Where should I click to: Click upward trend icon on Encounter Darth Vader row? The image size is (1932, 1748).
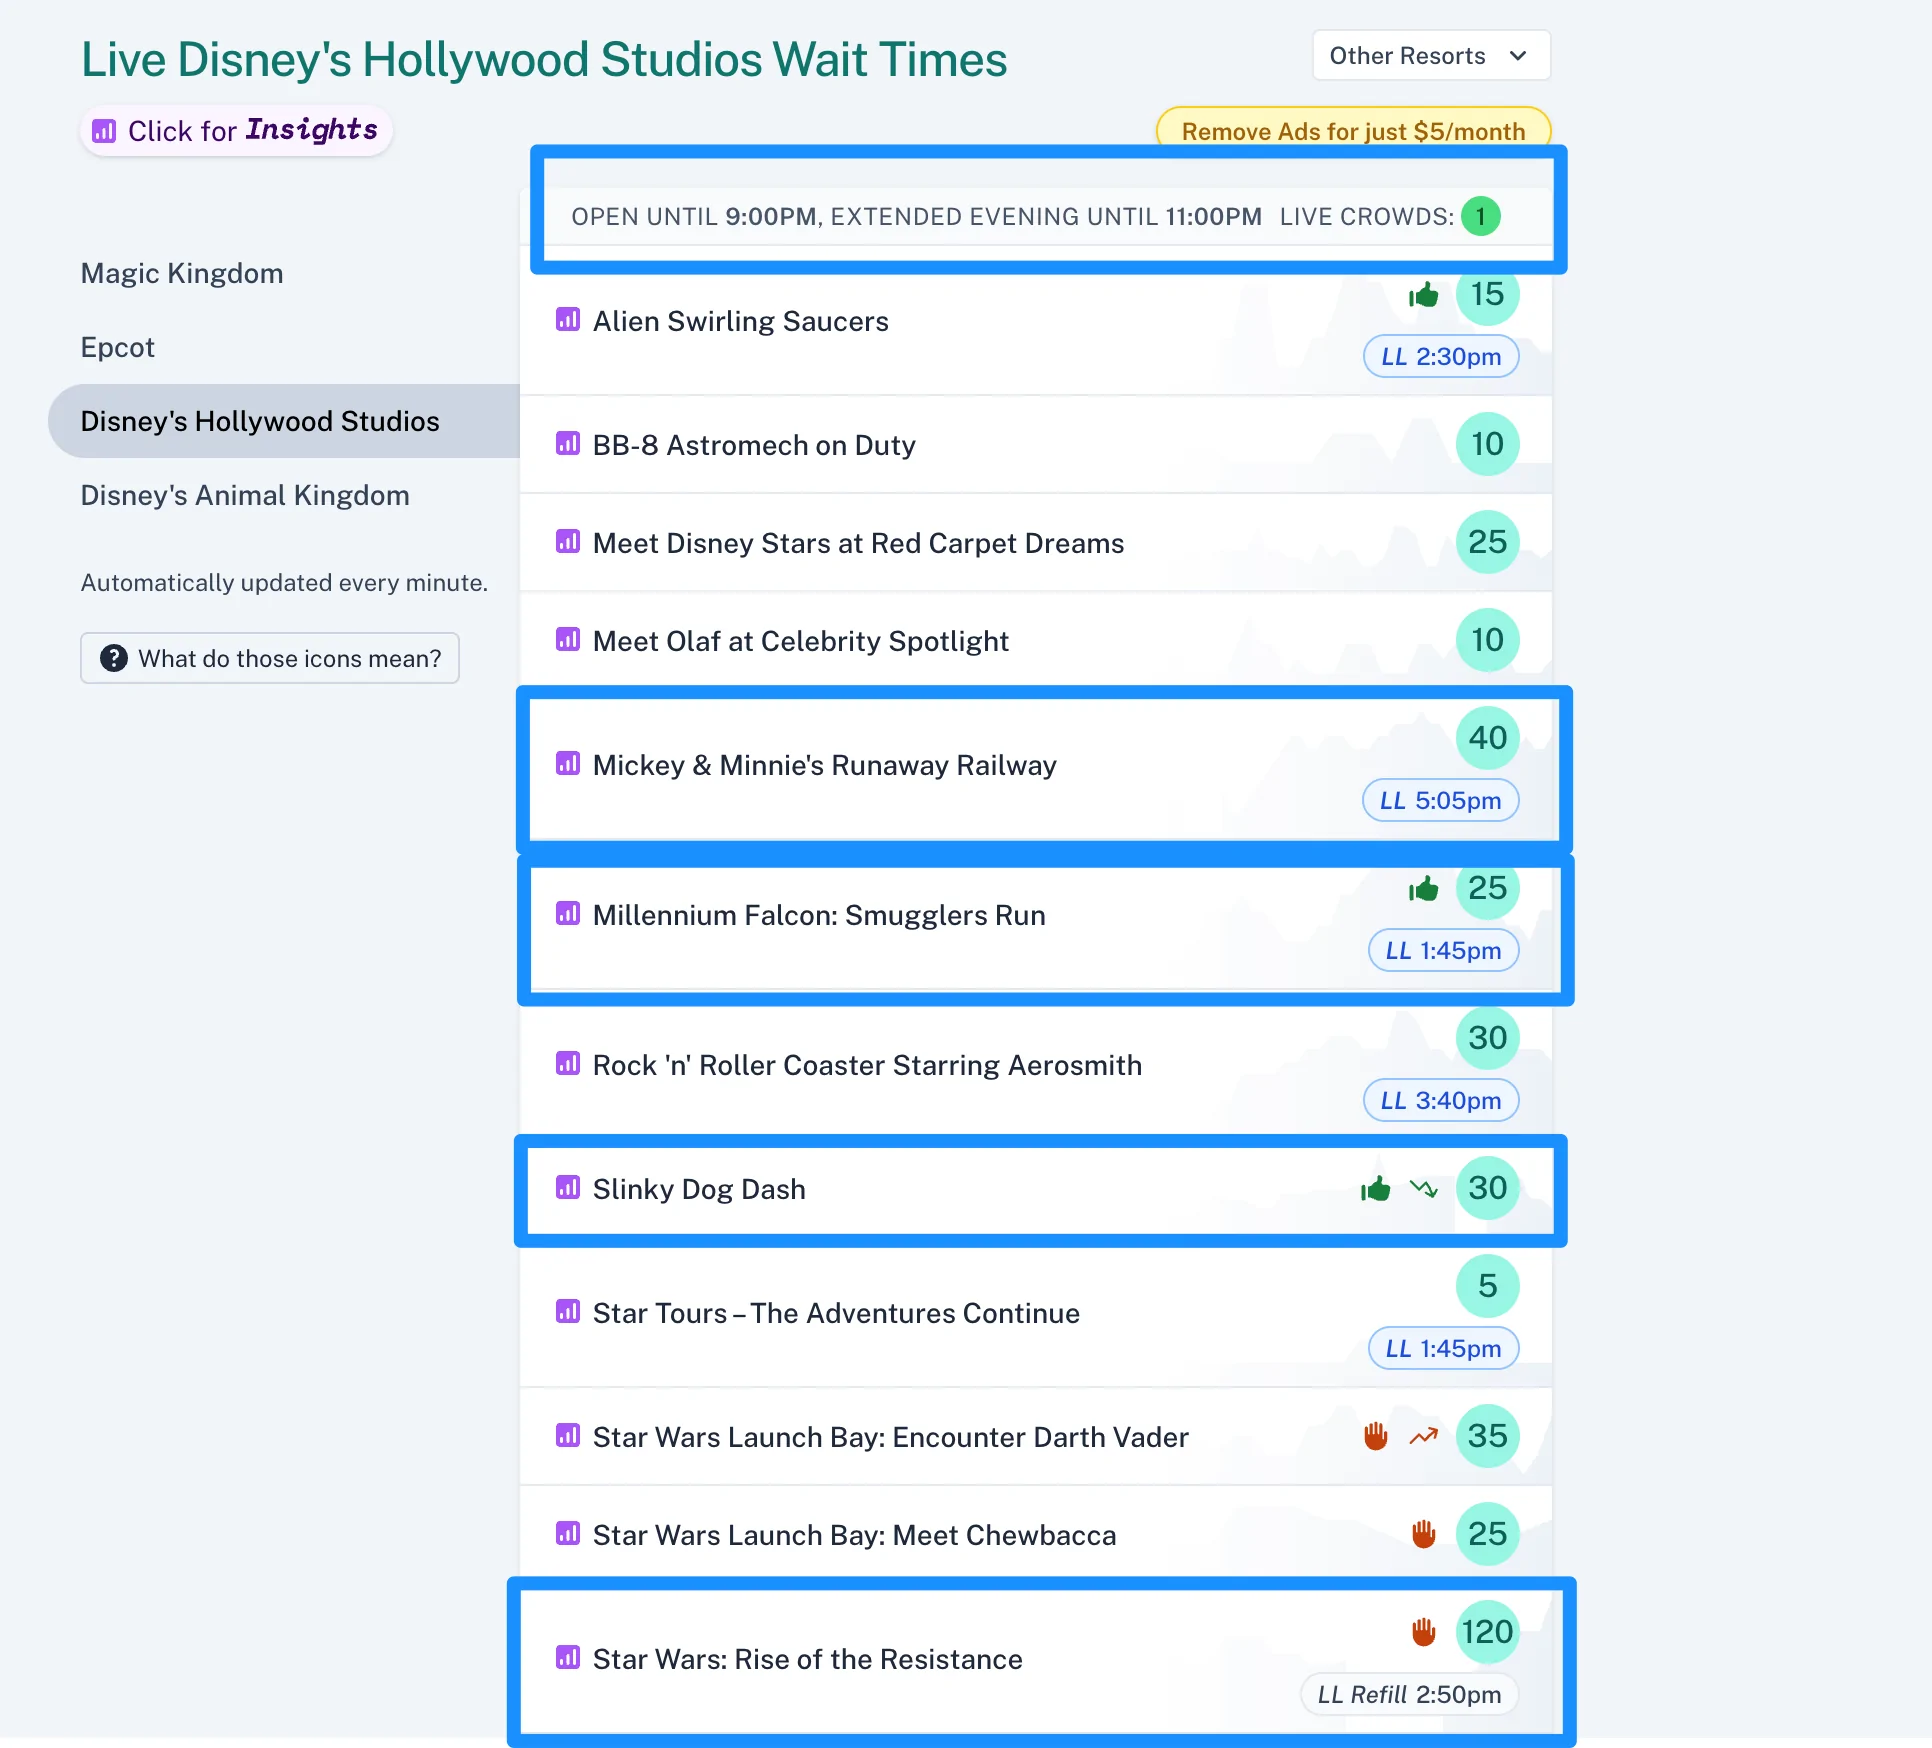click(x=1424, y=1436)
